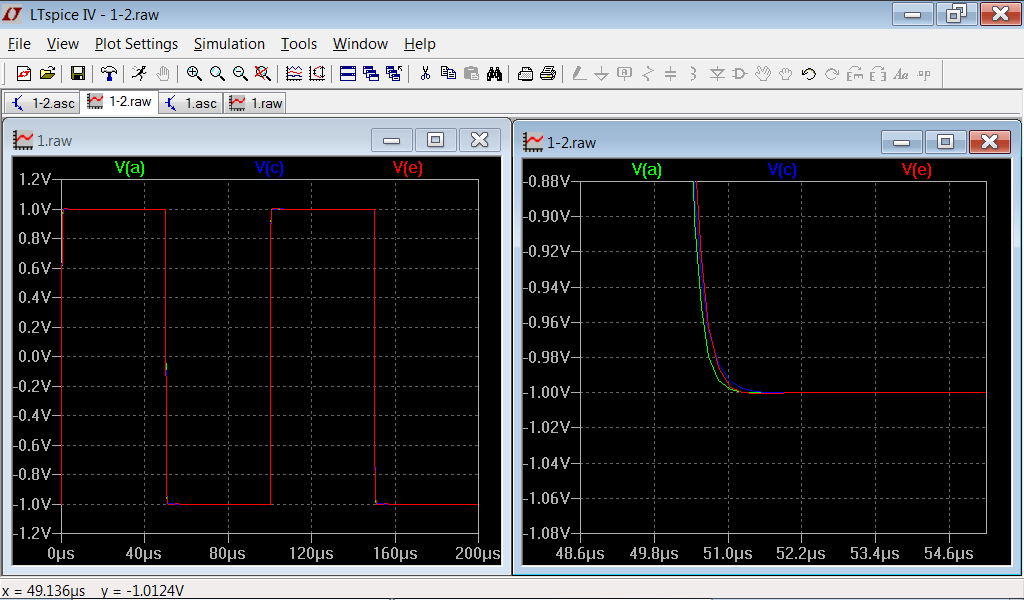Open Control Panel via the hammer icon
The width and height of the screenshot is (1024, 600).
pos(109,73)
